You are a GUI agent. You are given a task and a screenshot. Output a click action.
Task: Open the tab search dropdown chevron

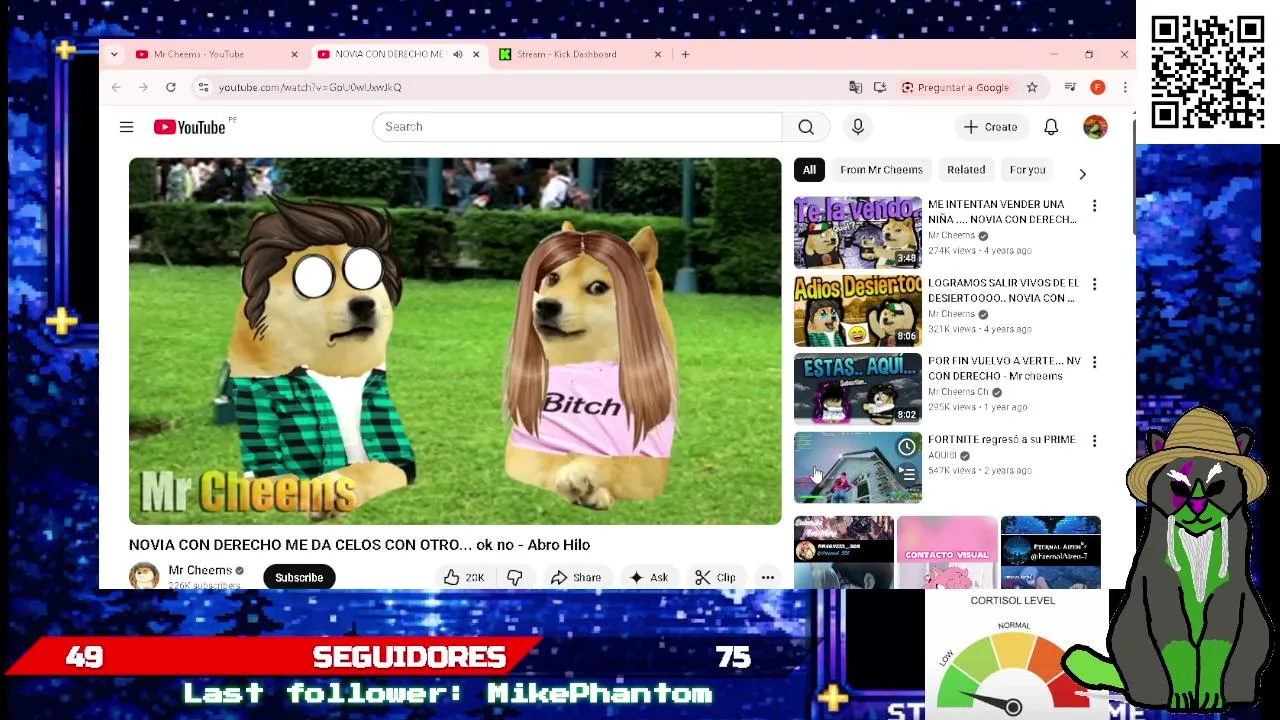pyautogui.click(x=114, y=54)
